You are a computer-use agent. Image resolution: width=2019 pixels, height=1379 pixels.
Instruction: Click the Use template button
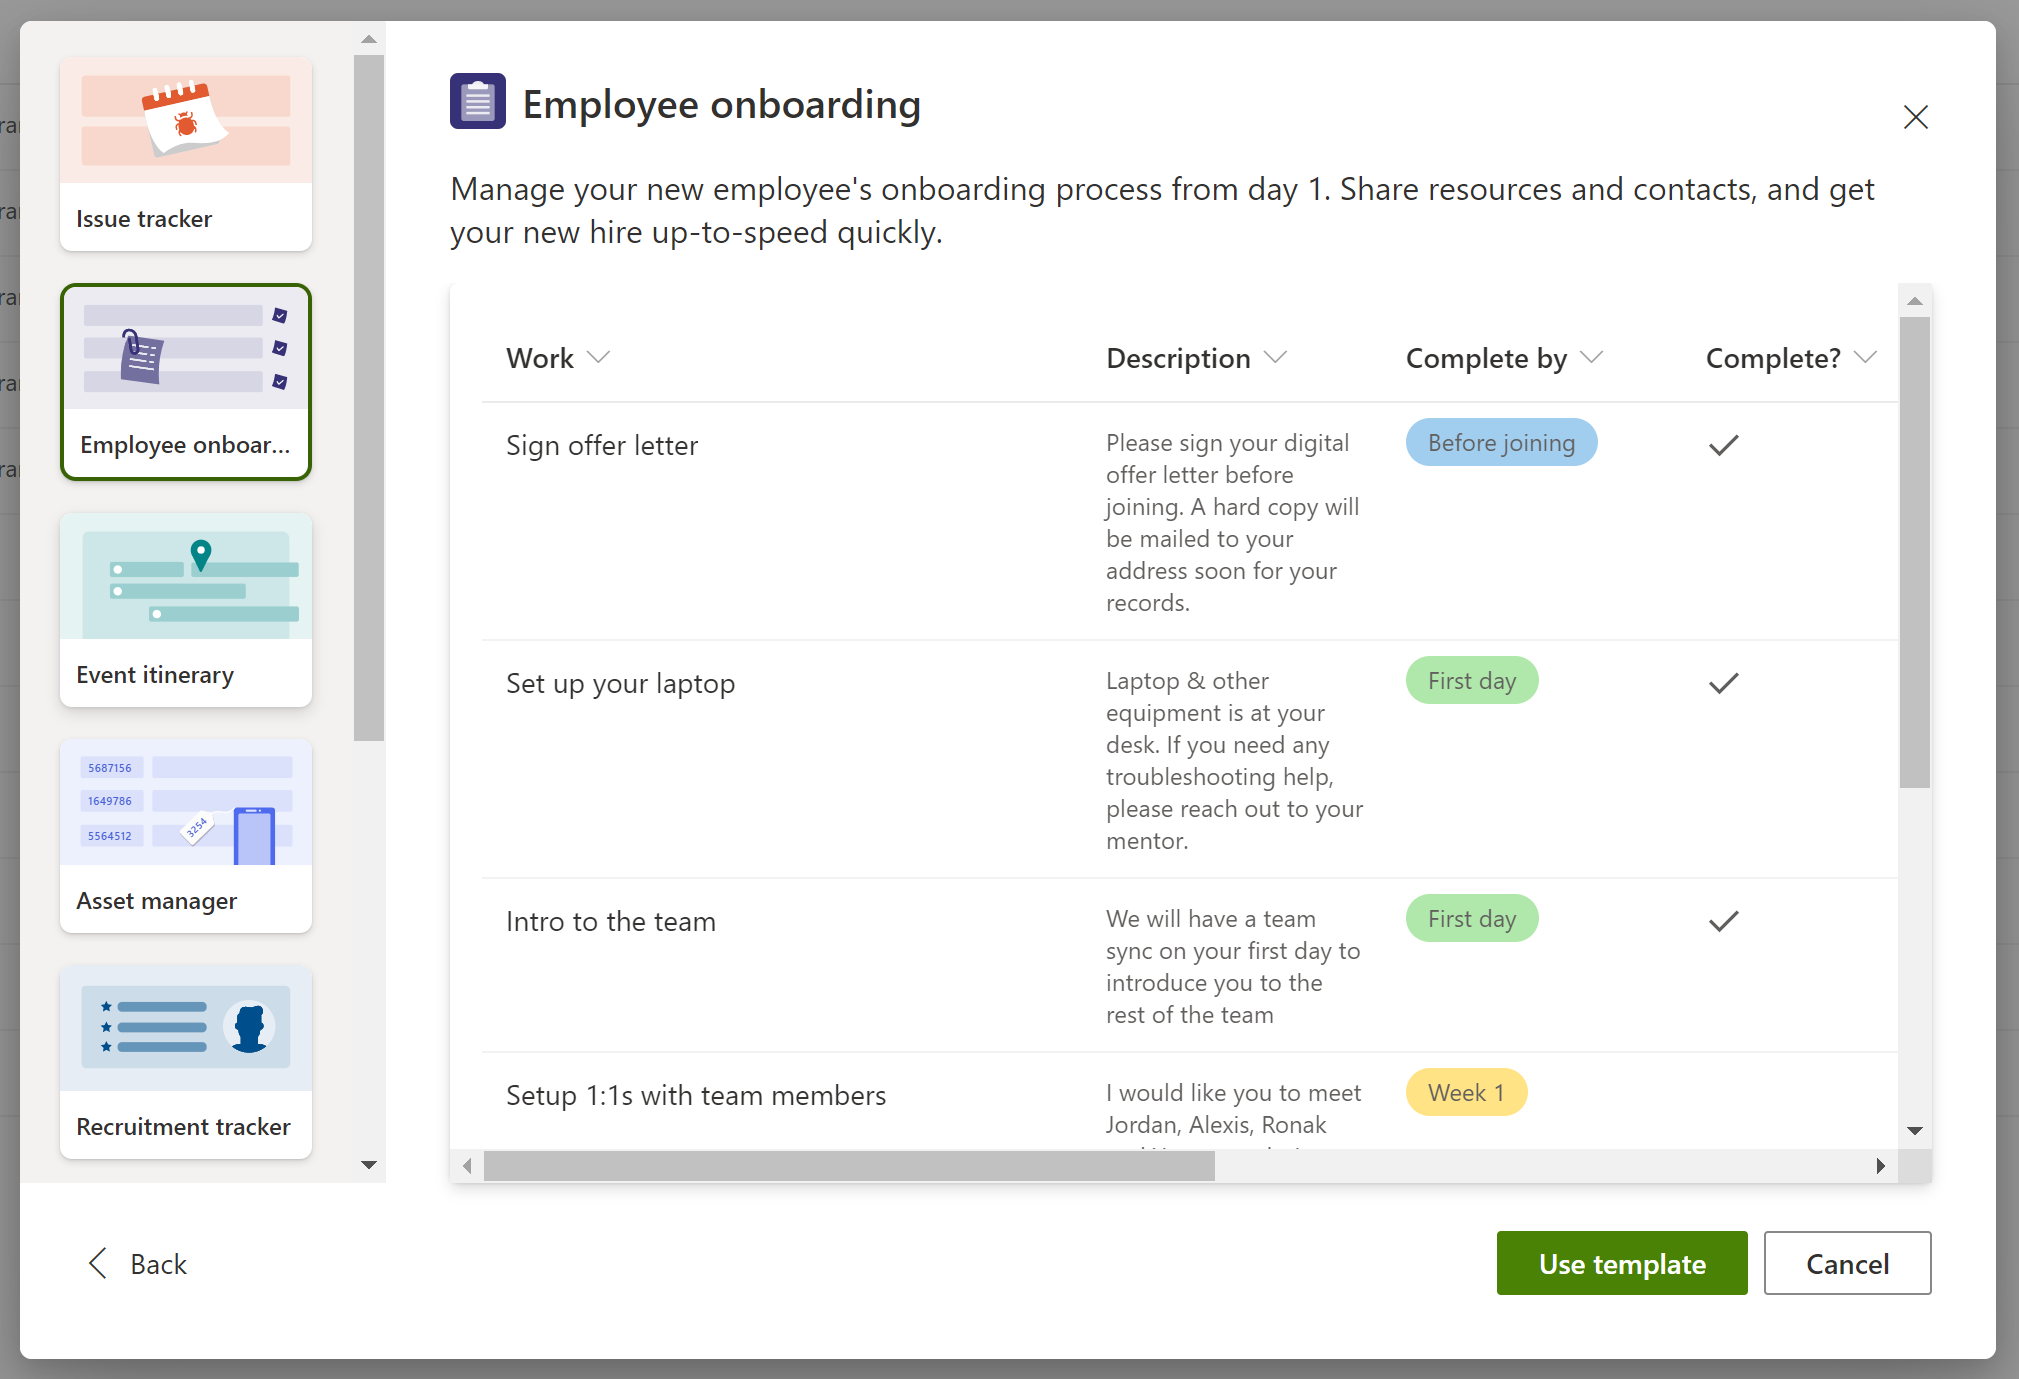(x=1621, y=1264)
